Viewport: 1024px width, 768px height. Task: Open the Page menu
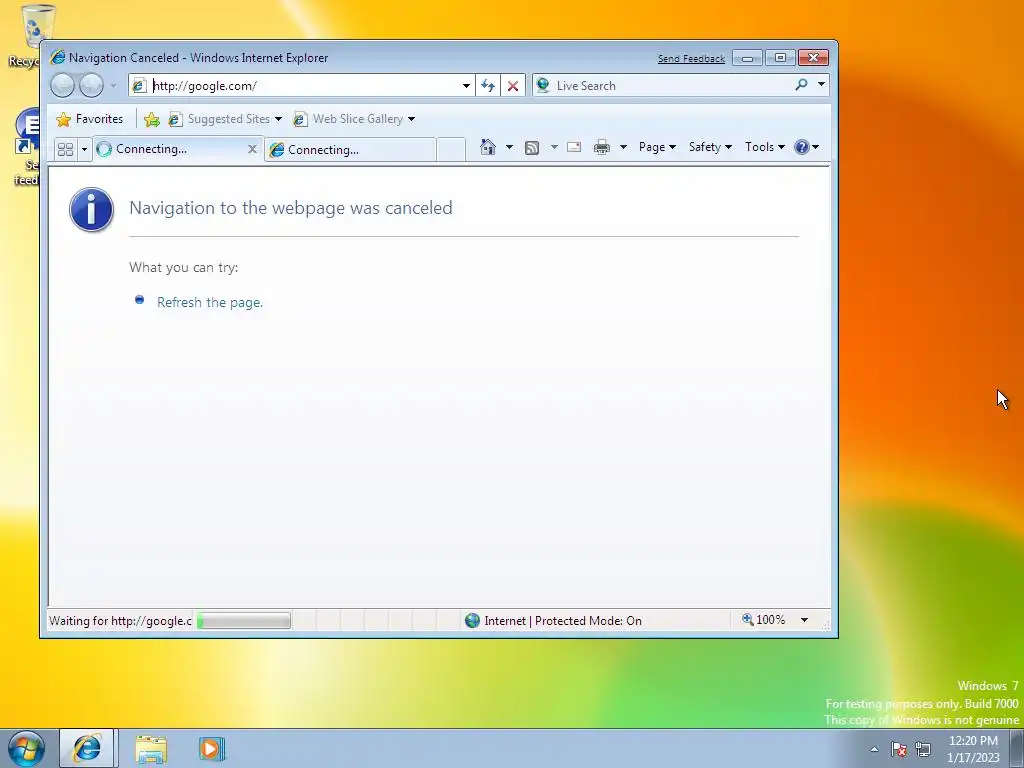click(x=657, y=147)
